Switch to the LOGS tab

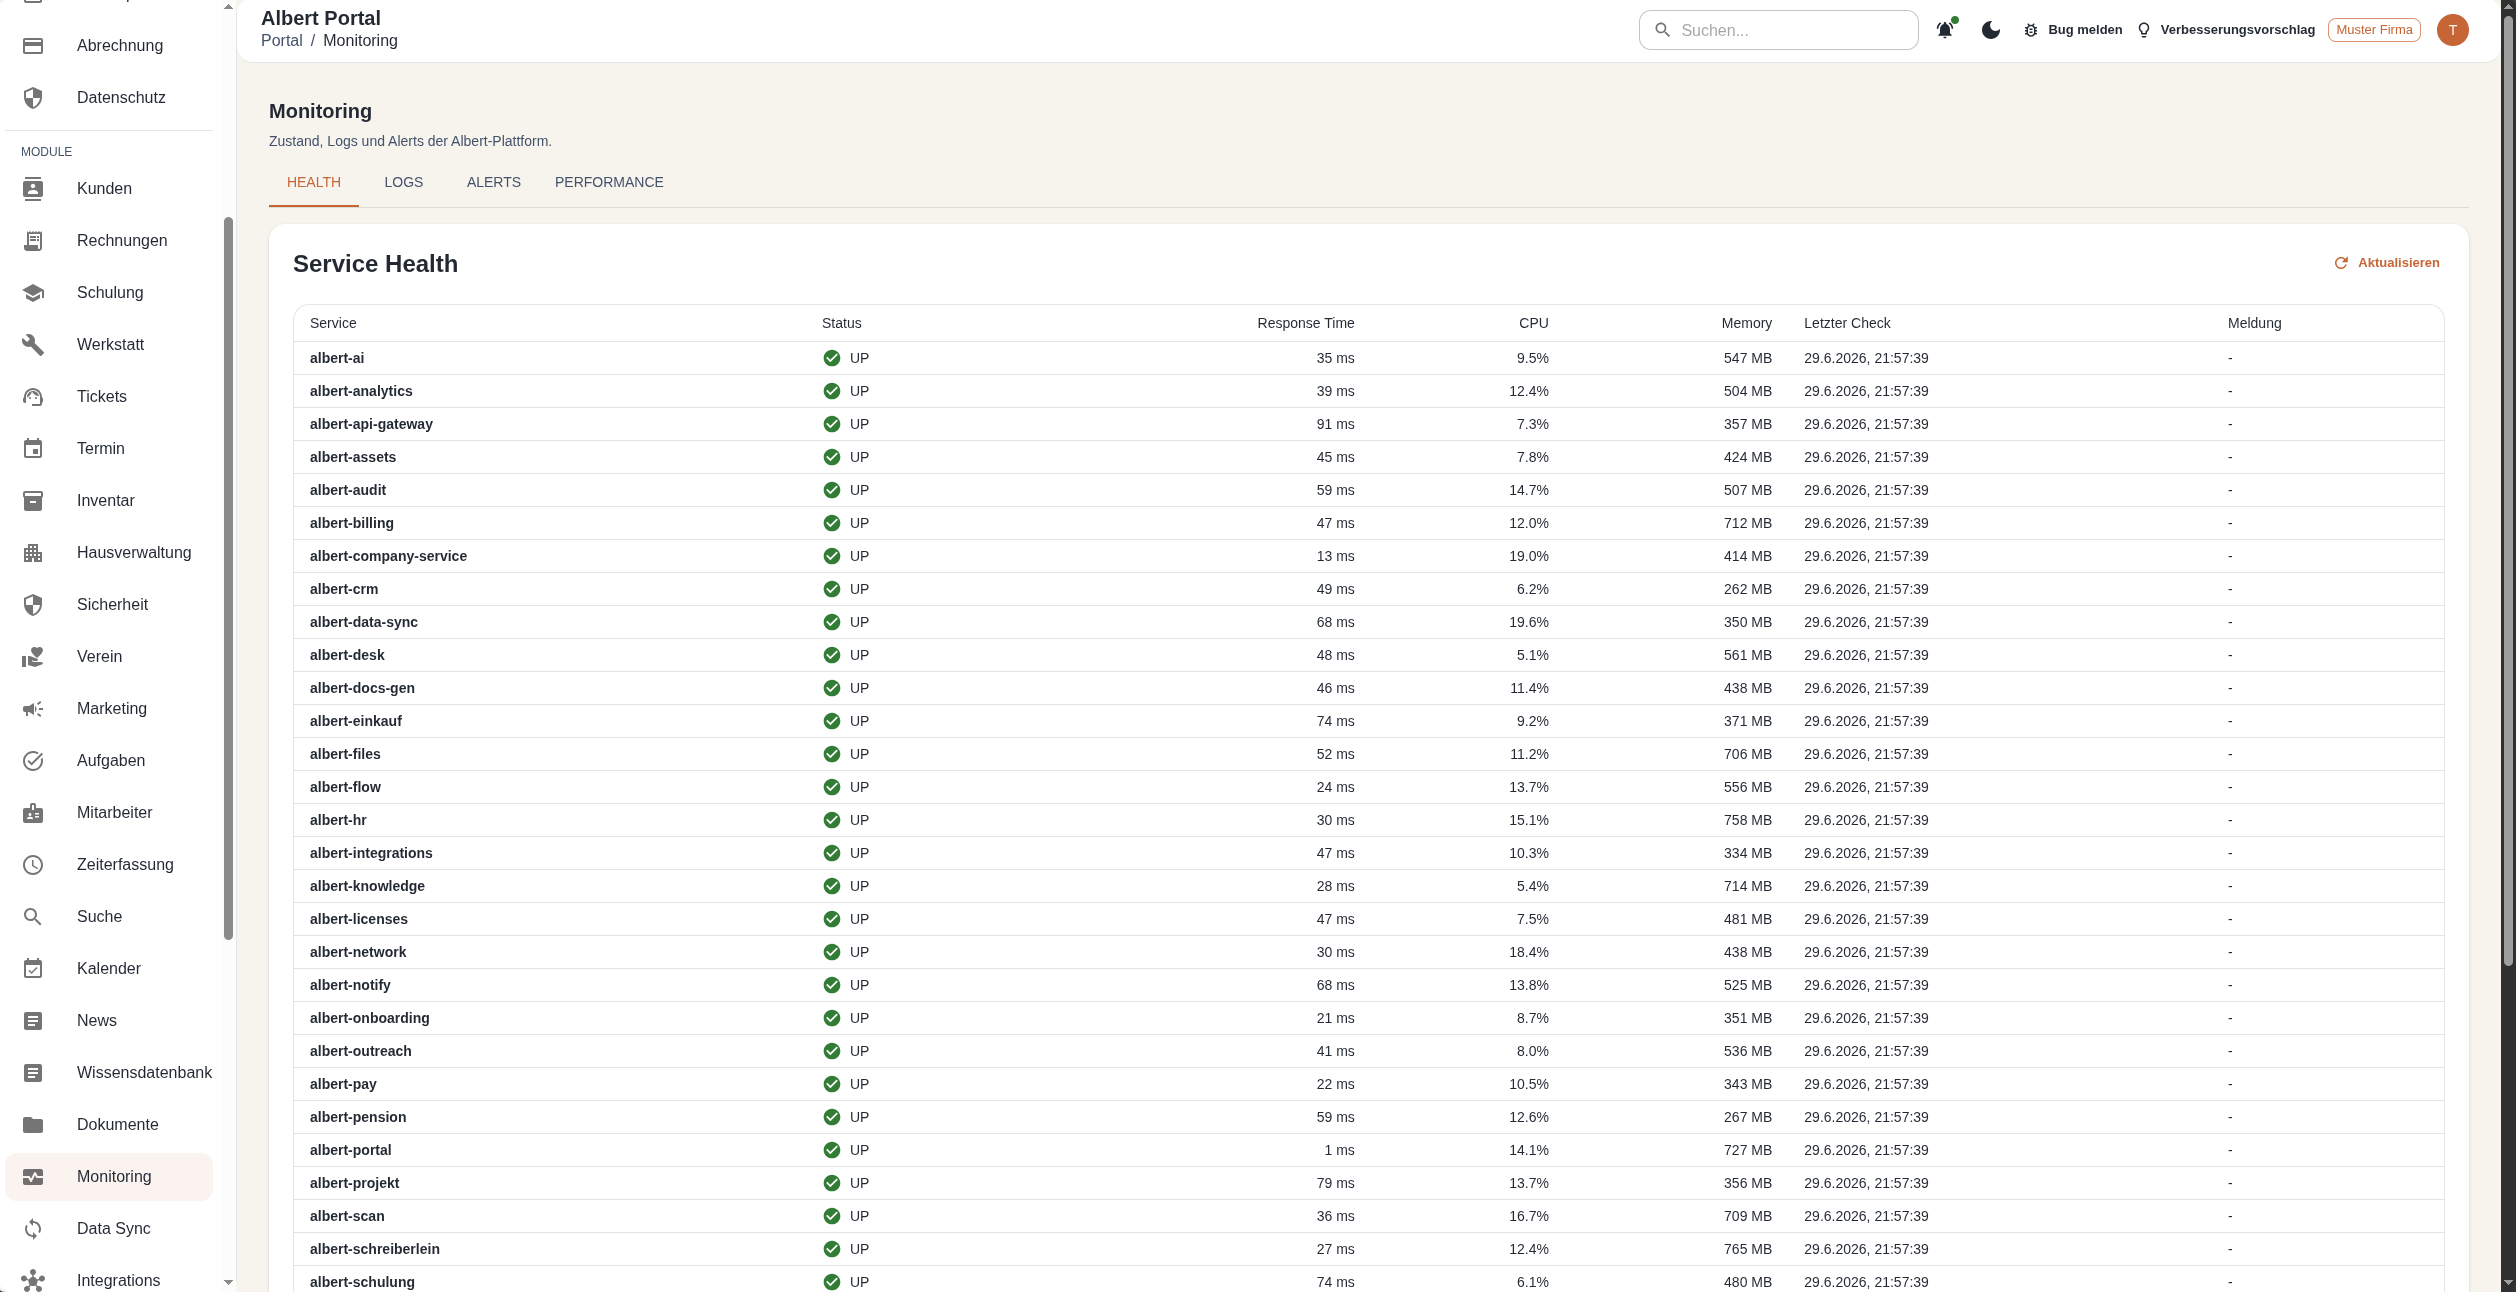[404, 182]
